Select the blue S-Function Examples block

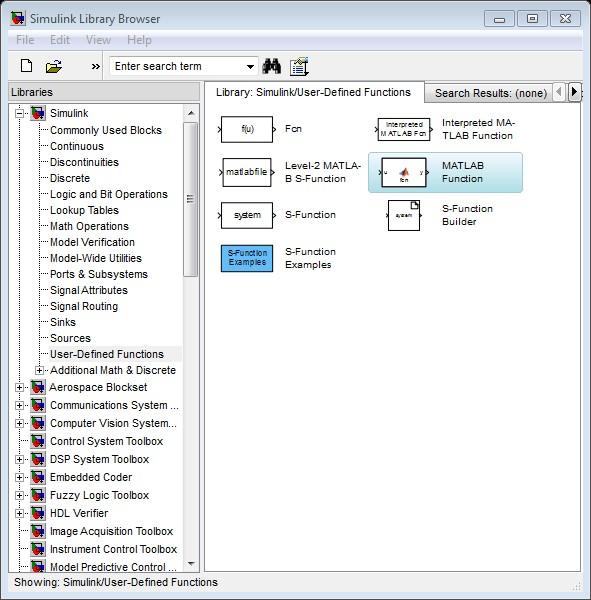[247, 258]
